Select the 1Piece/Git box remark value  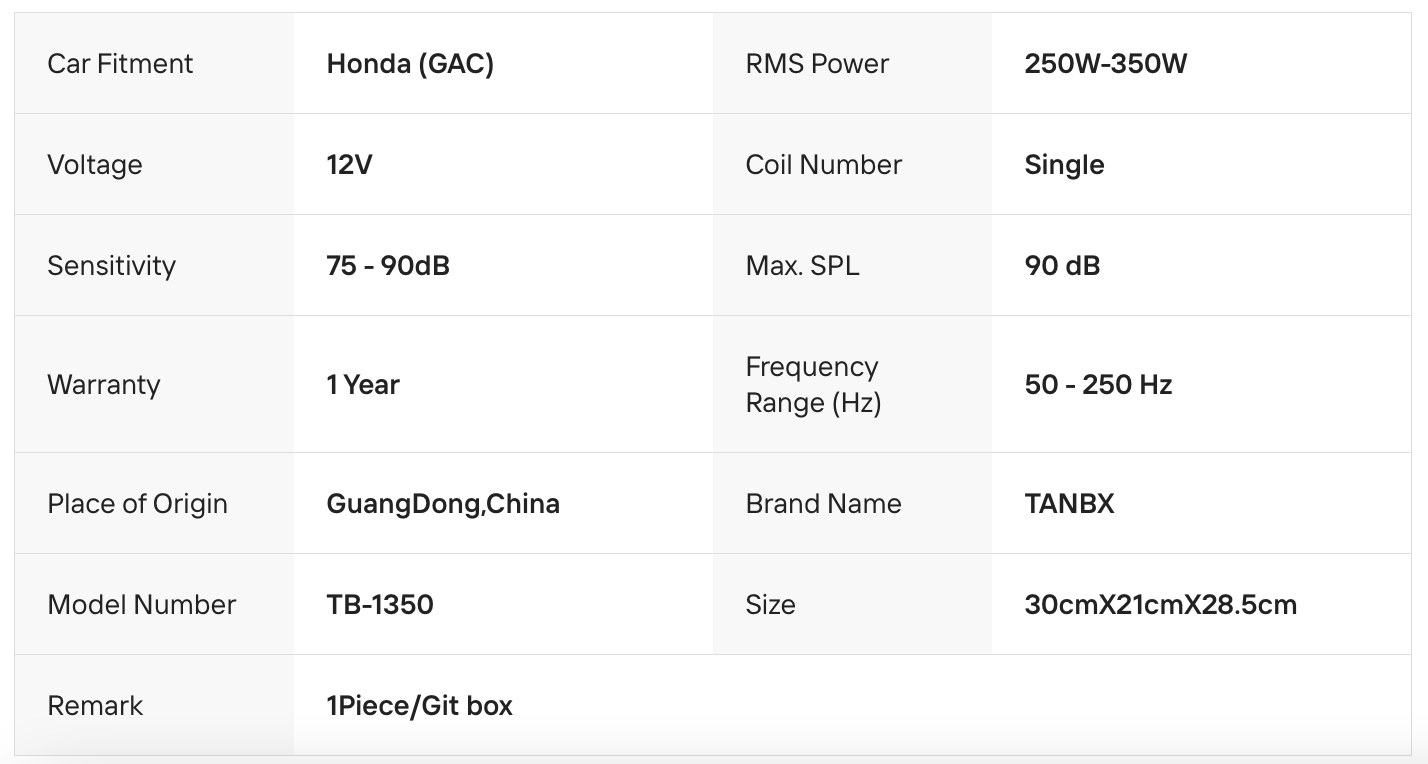pyautogui.click(x=419, y=706)
